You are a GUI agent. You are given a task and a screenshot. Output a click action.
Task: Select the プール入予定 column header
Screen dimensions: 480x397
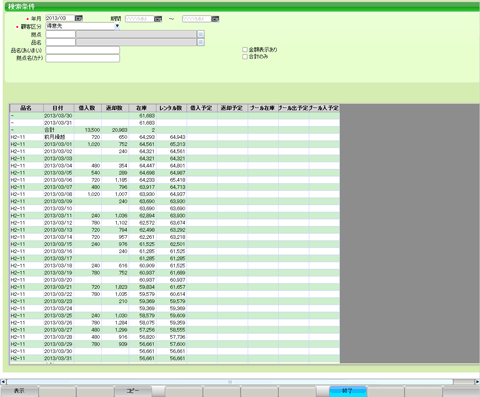point(324,108)
